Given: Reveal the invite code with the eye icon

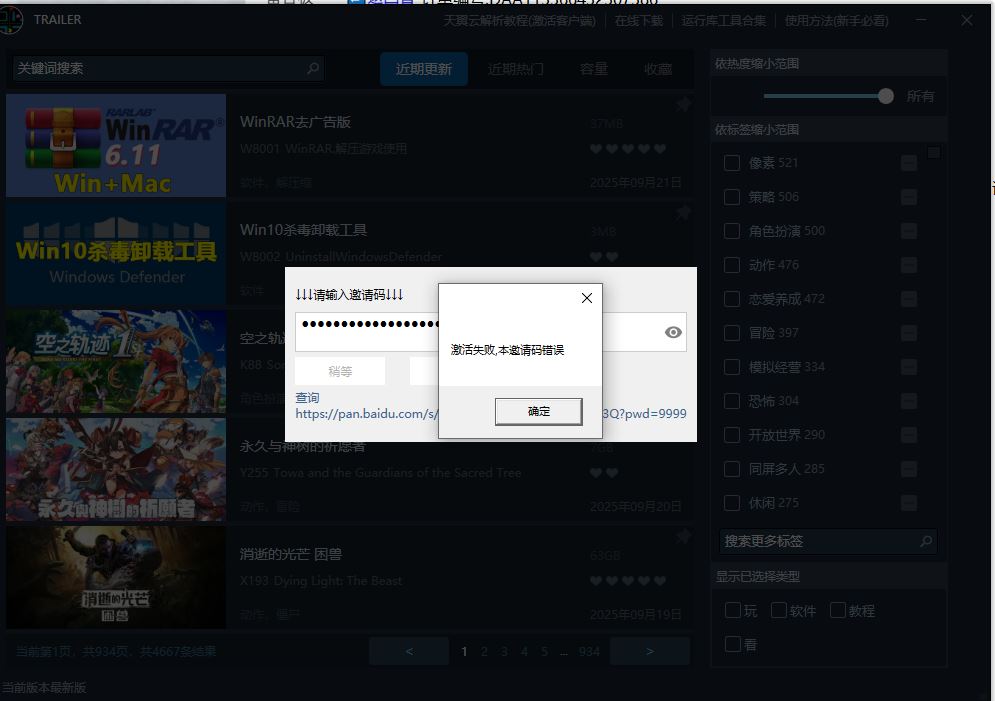Looking at the screenshot, I should (x=673, y=332).
